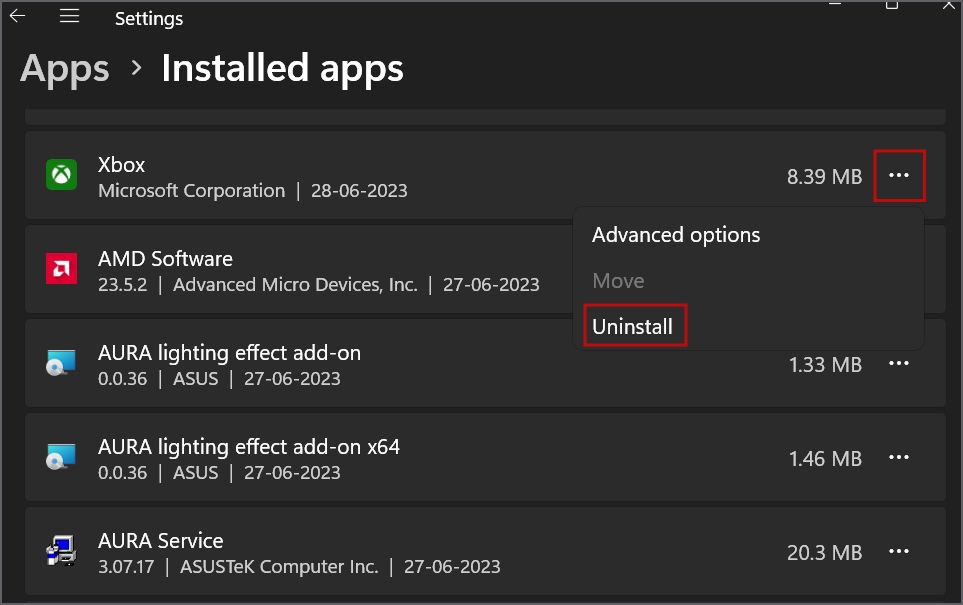Select Advanced options for Xbox
The image size is (963, 605).
pyautogui.click(x=675, y=234)
